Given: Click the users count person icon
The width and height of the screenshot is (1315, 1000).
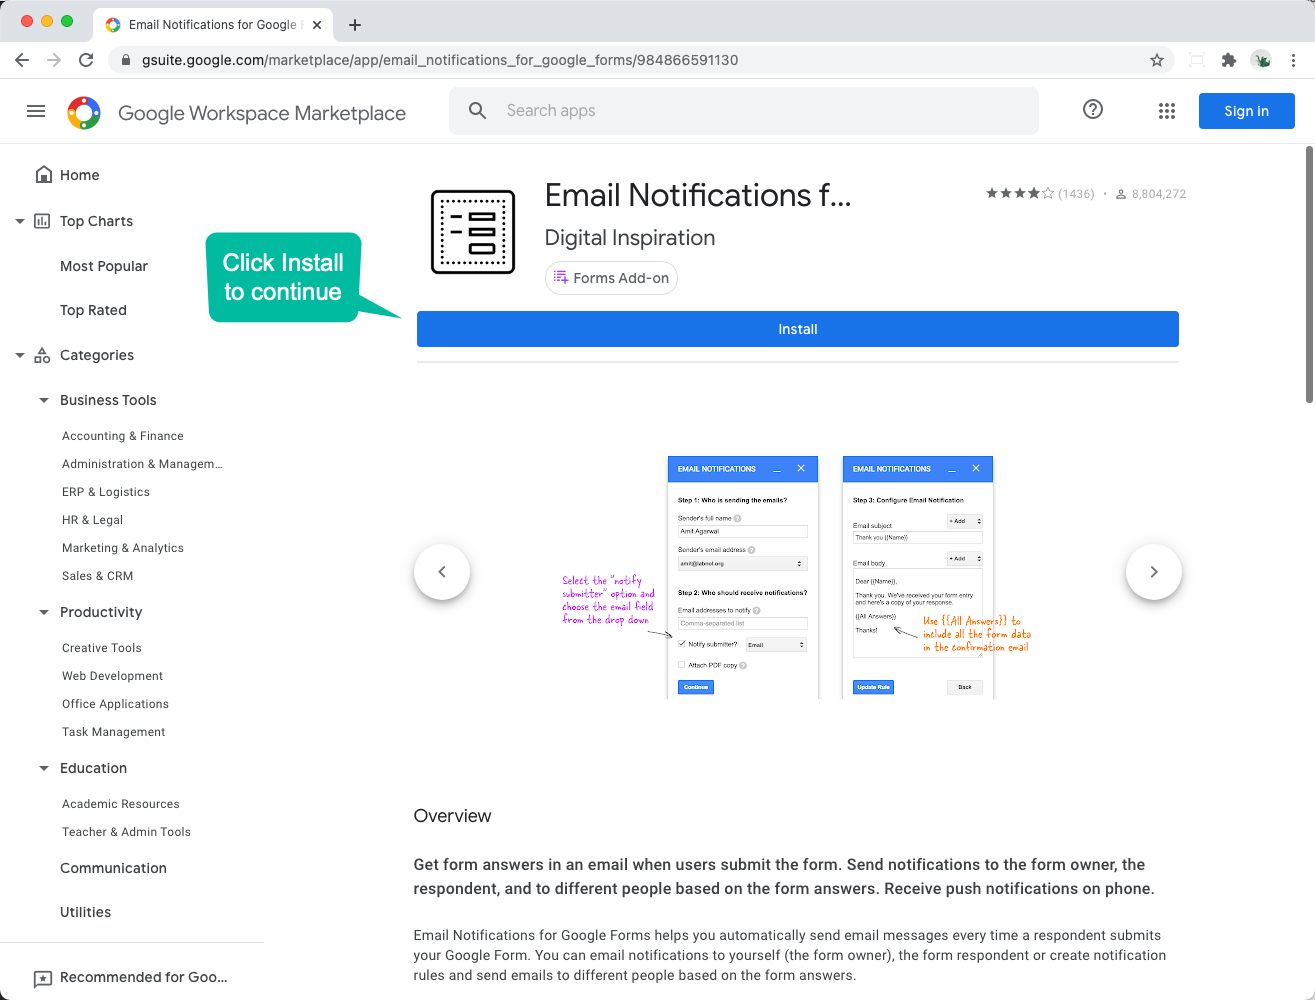Looking at the screenshot, I should [1121, 194].
